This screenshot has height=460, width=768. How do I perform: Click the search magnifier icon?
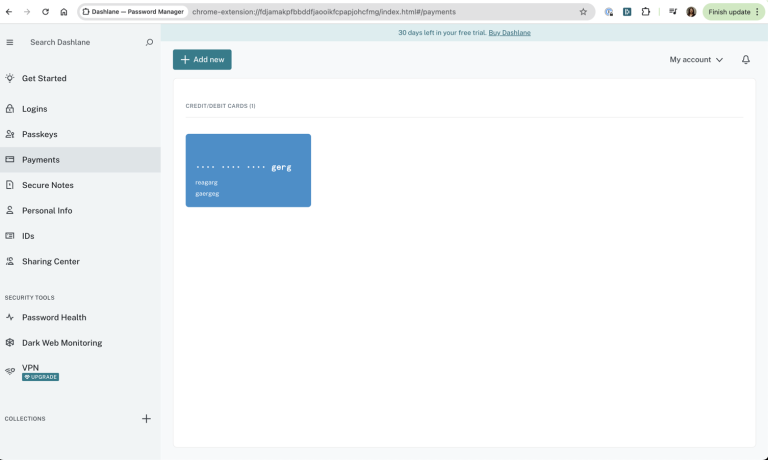149,42
